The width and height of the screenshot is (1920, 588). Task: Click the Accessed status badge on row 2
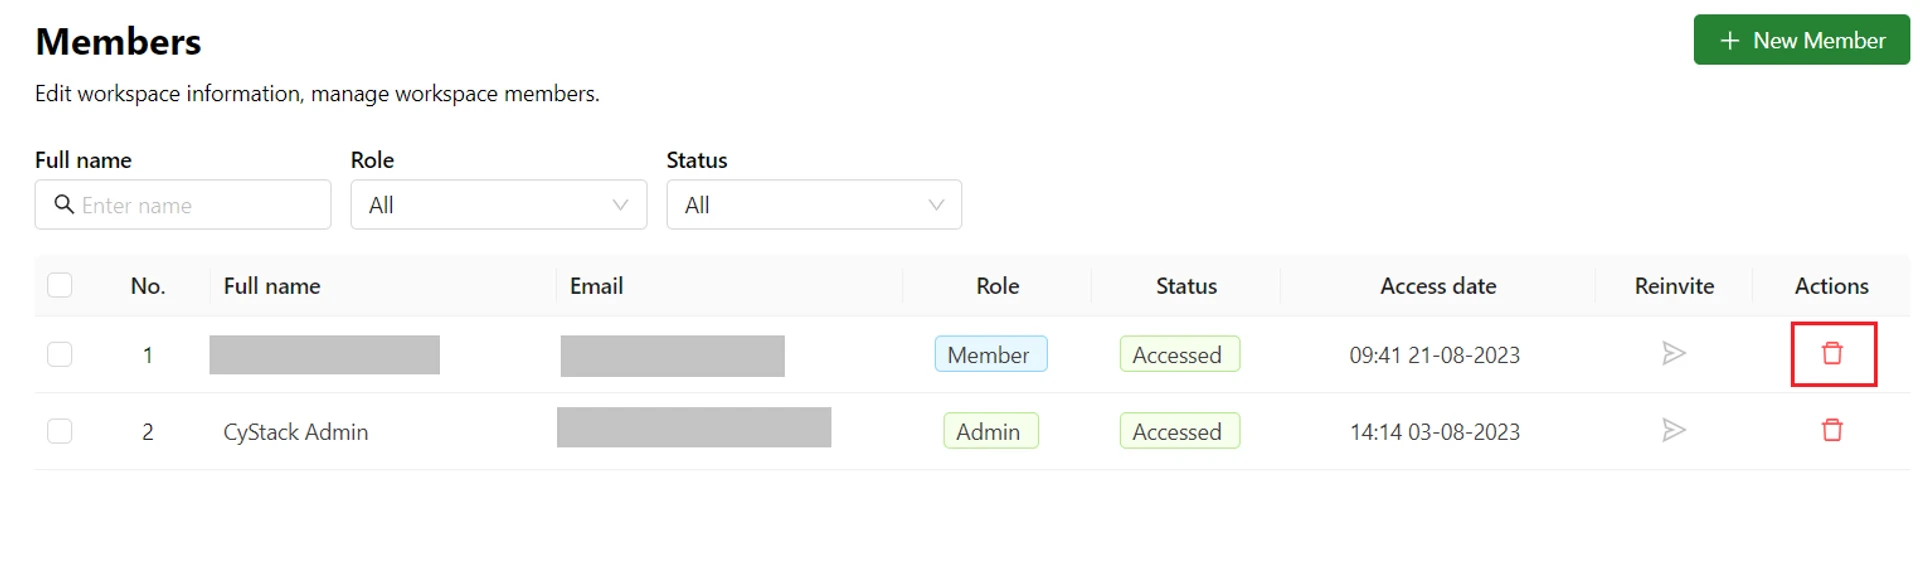1179,430
